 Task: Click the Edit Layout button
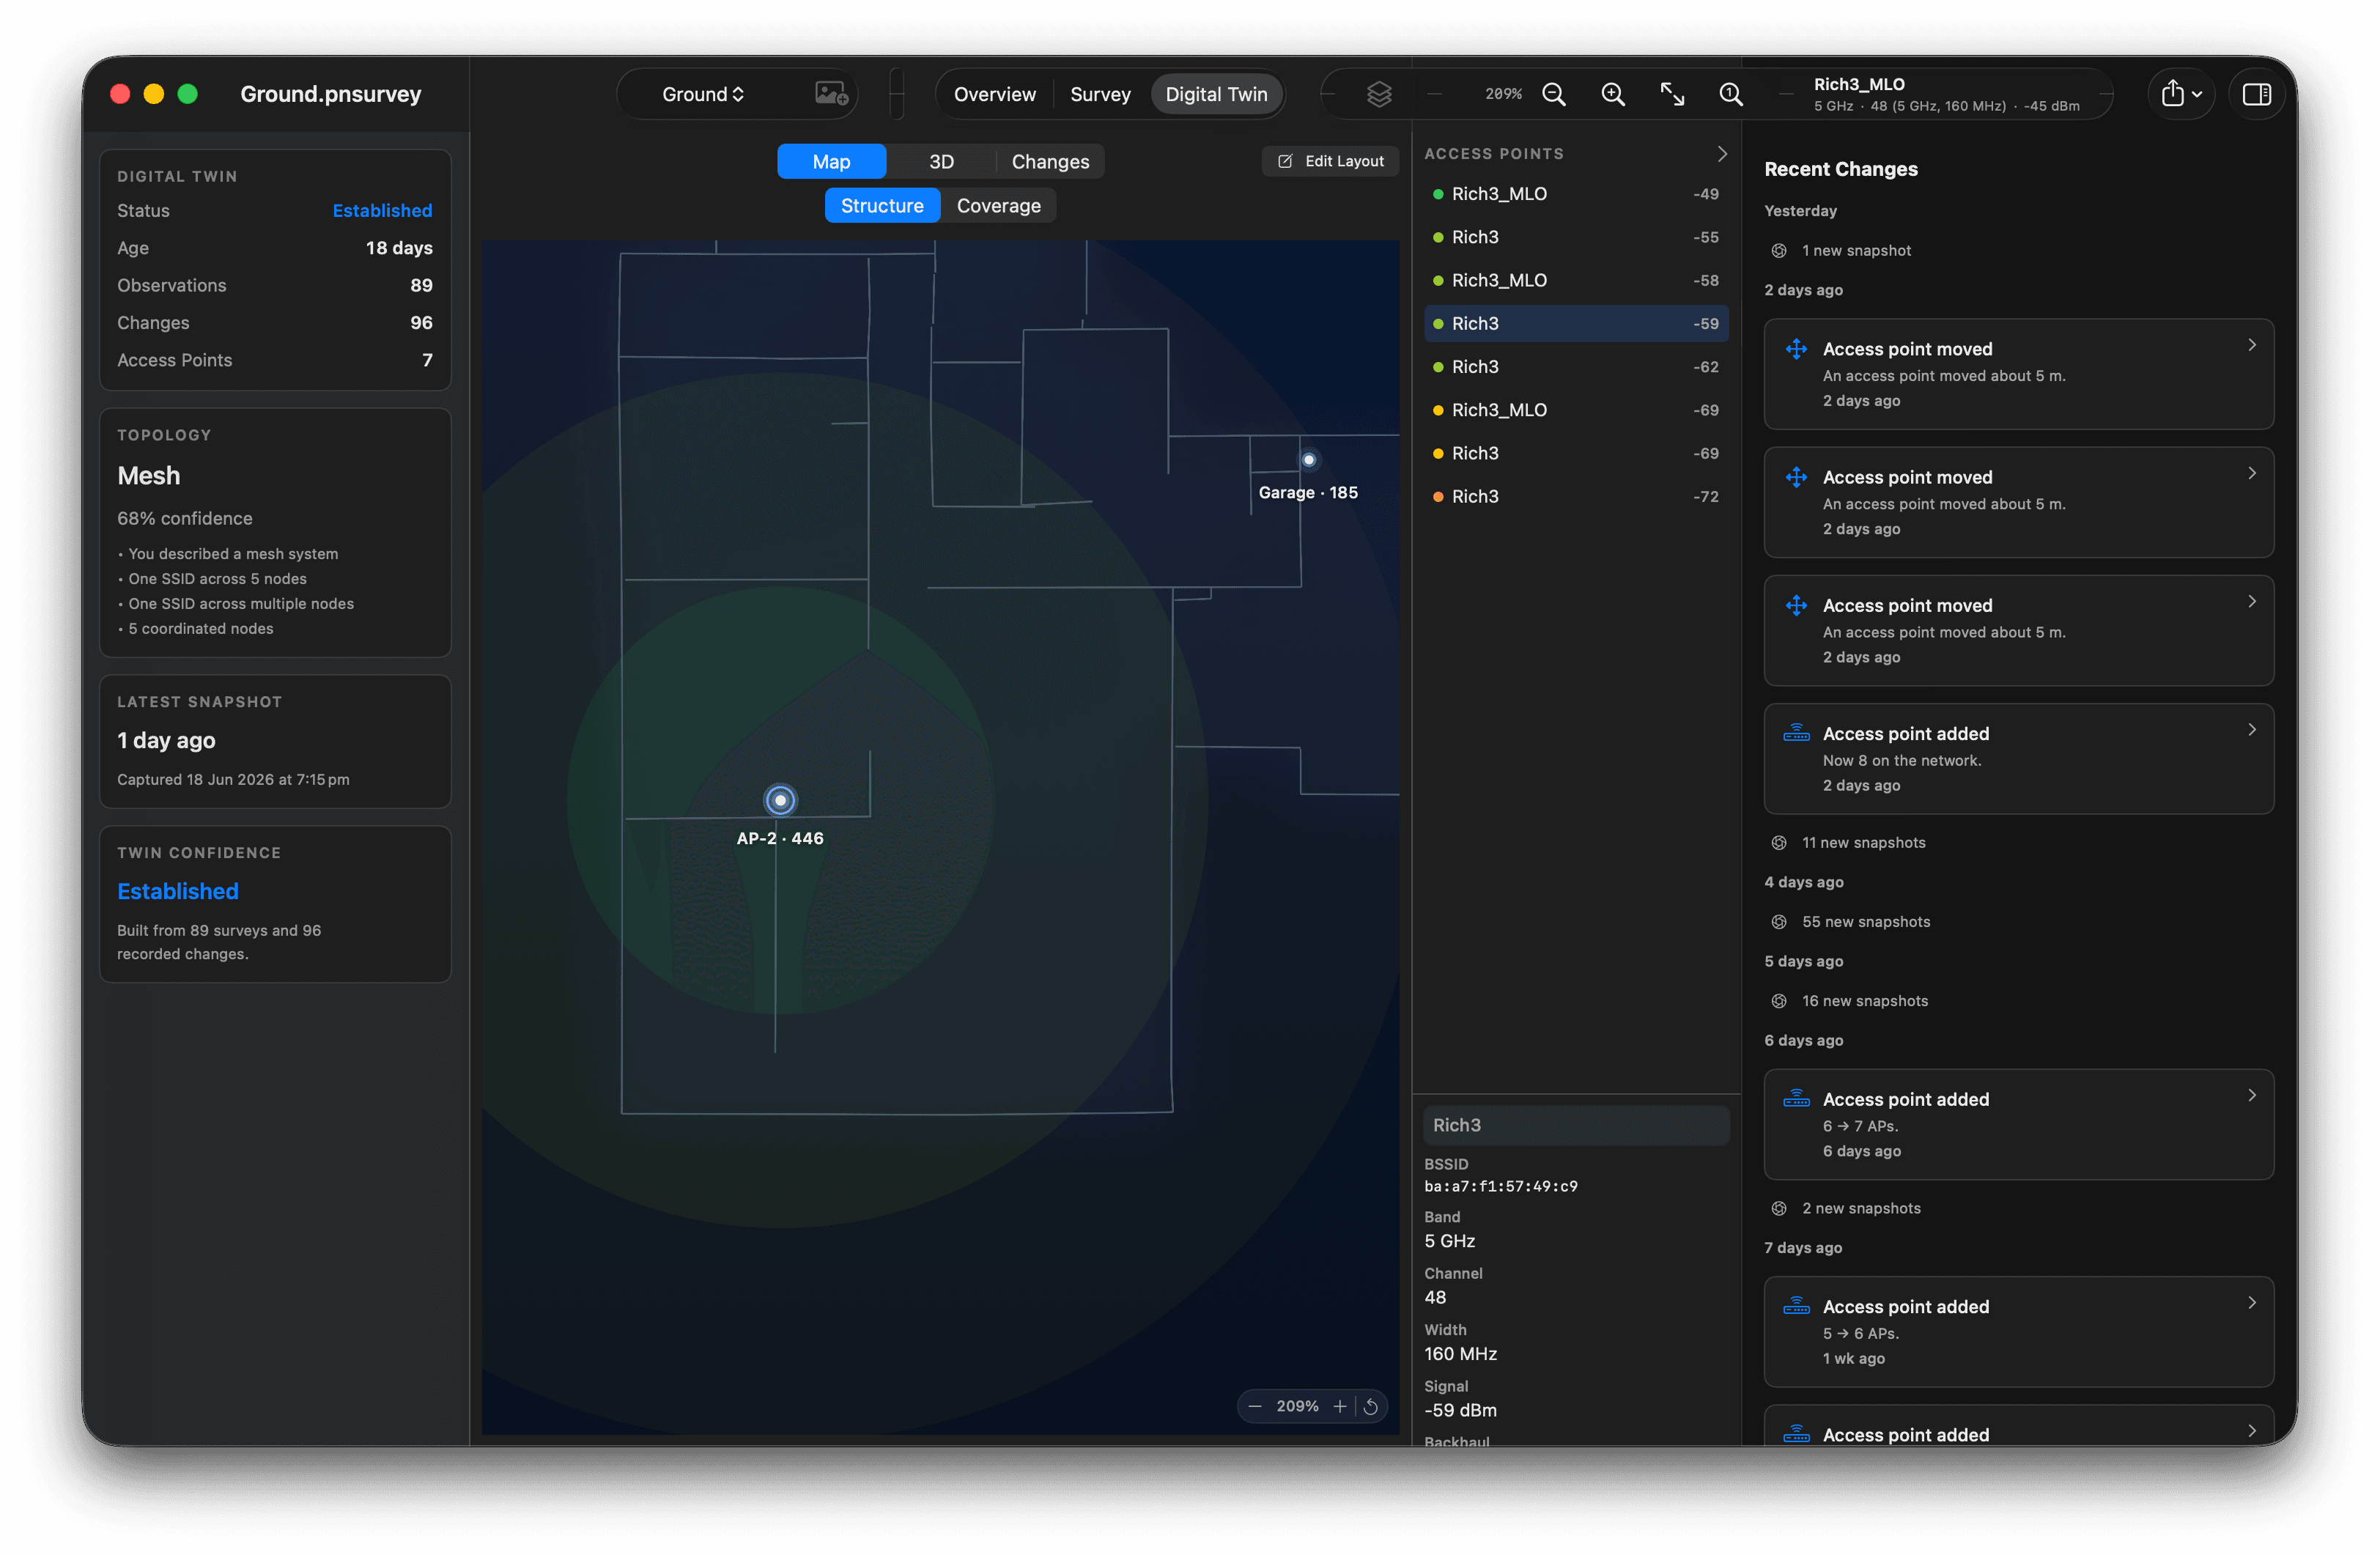(x=1330, y=161)
